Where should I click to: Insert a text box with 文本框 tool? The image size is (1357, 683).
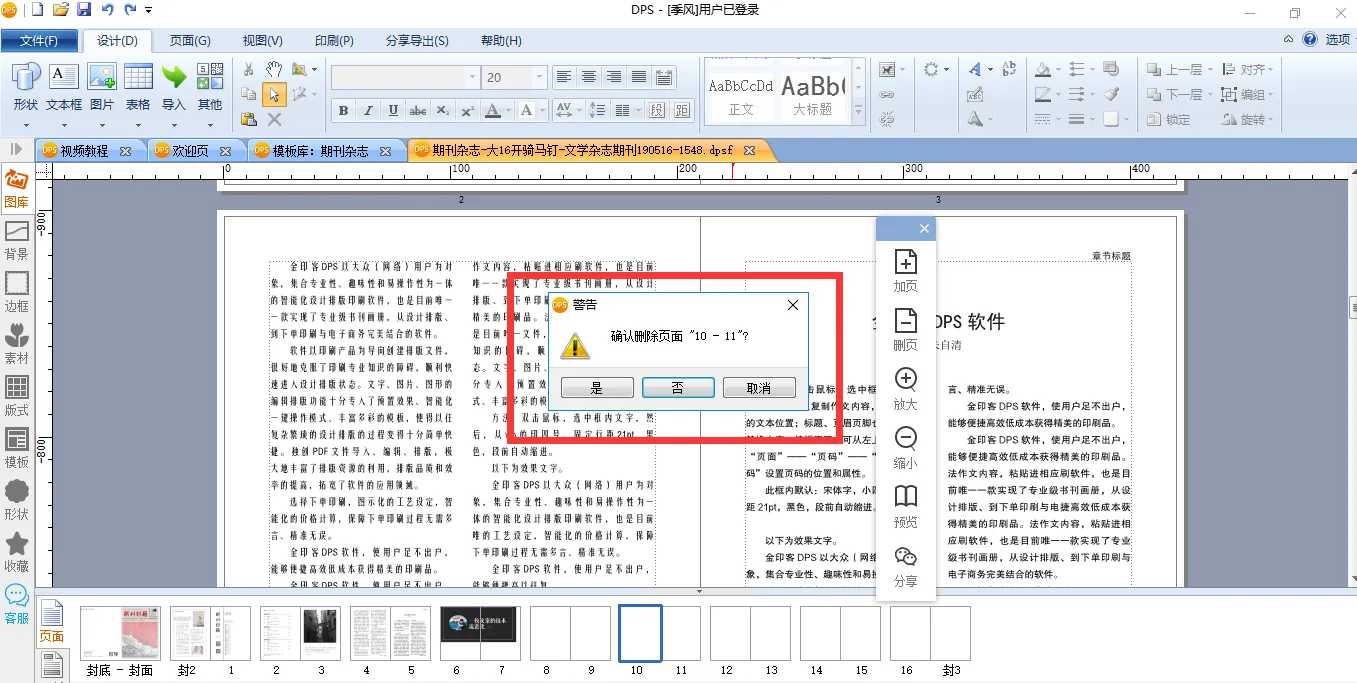[64, 87]
